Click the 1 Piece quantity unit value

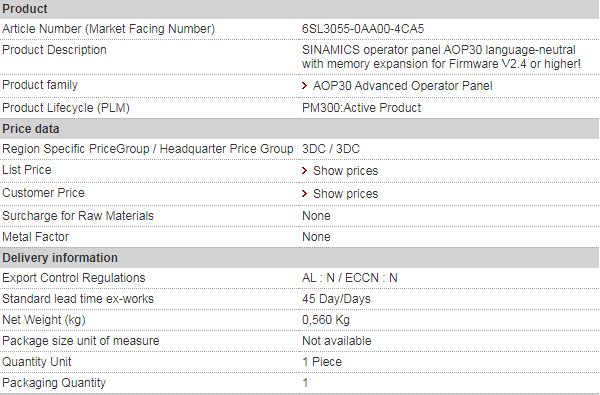(321, 362)
